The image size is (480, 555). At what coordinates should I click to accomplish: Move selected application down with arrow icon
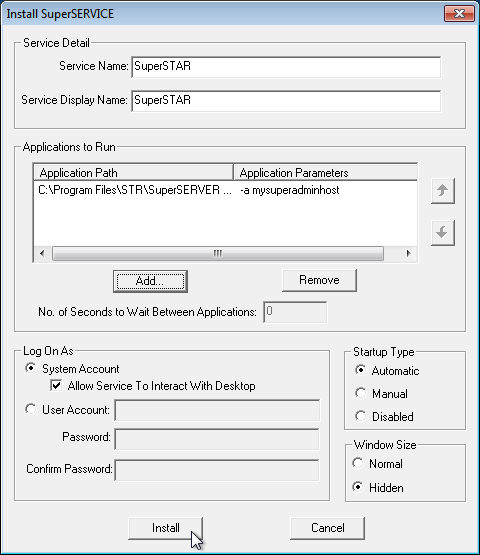[442, 233]
